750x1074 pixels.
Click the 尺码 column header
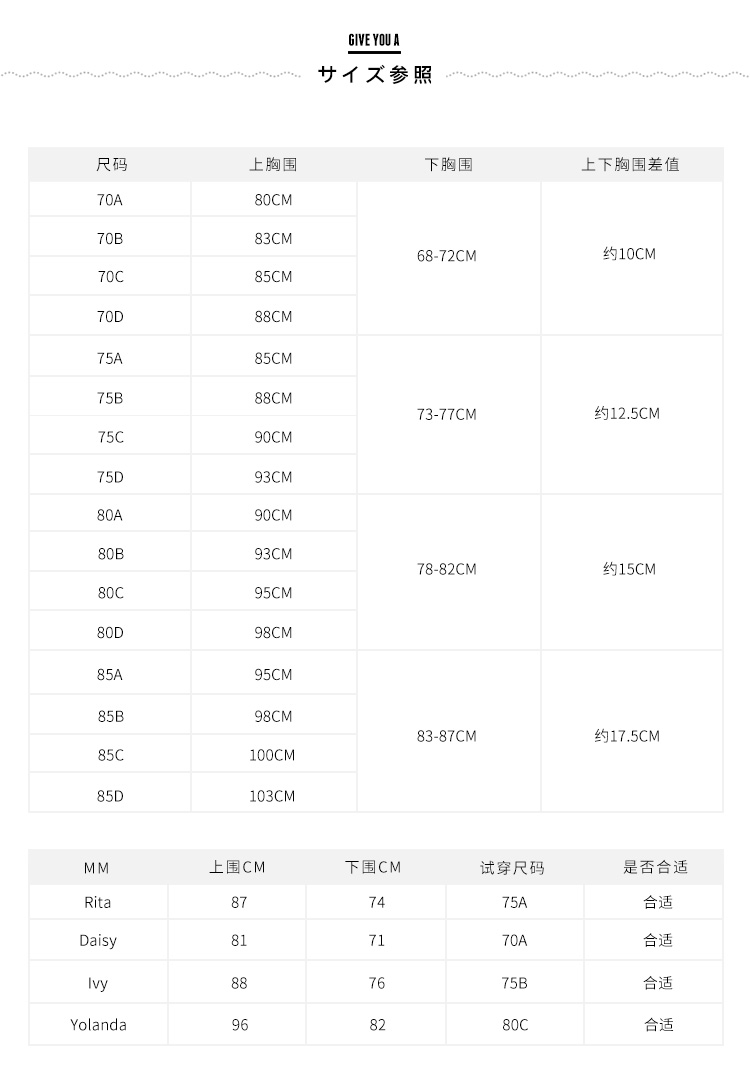pyautogui.click(x=112, y=164)
